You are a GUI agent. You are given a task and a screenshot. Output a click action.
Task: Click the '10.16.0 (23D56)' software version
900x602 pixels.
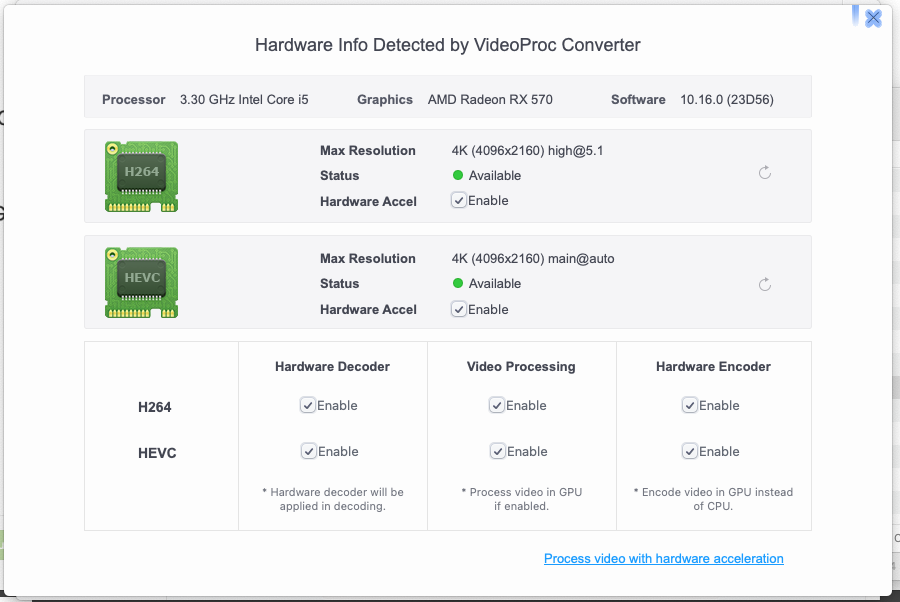(x=727, y=99)
